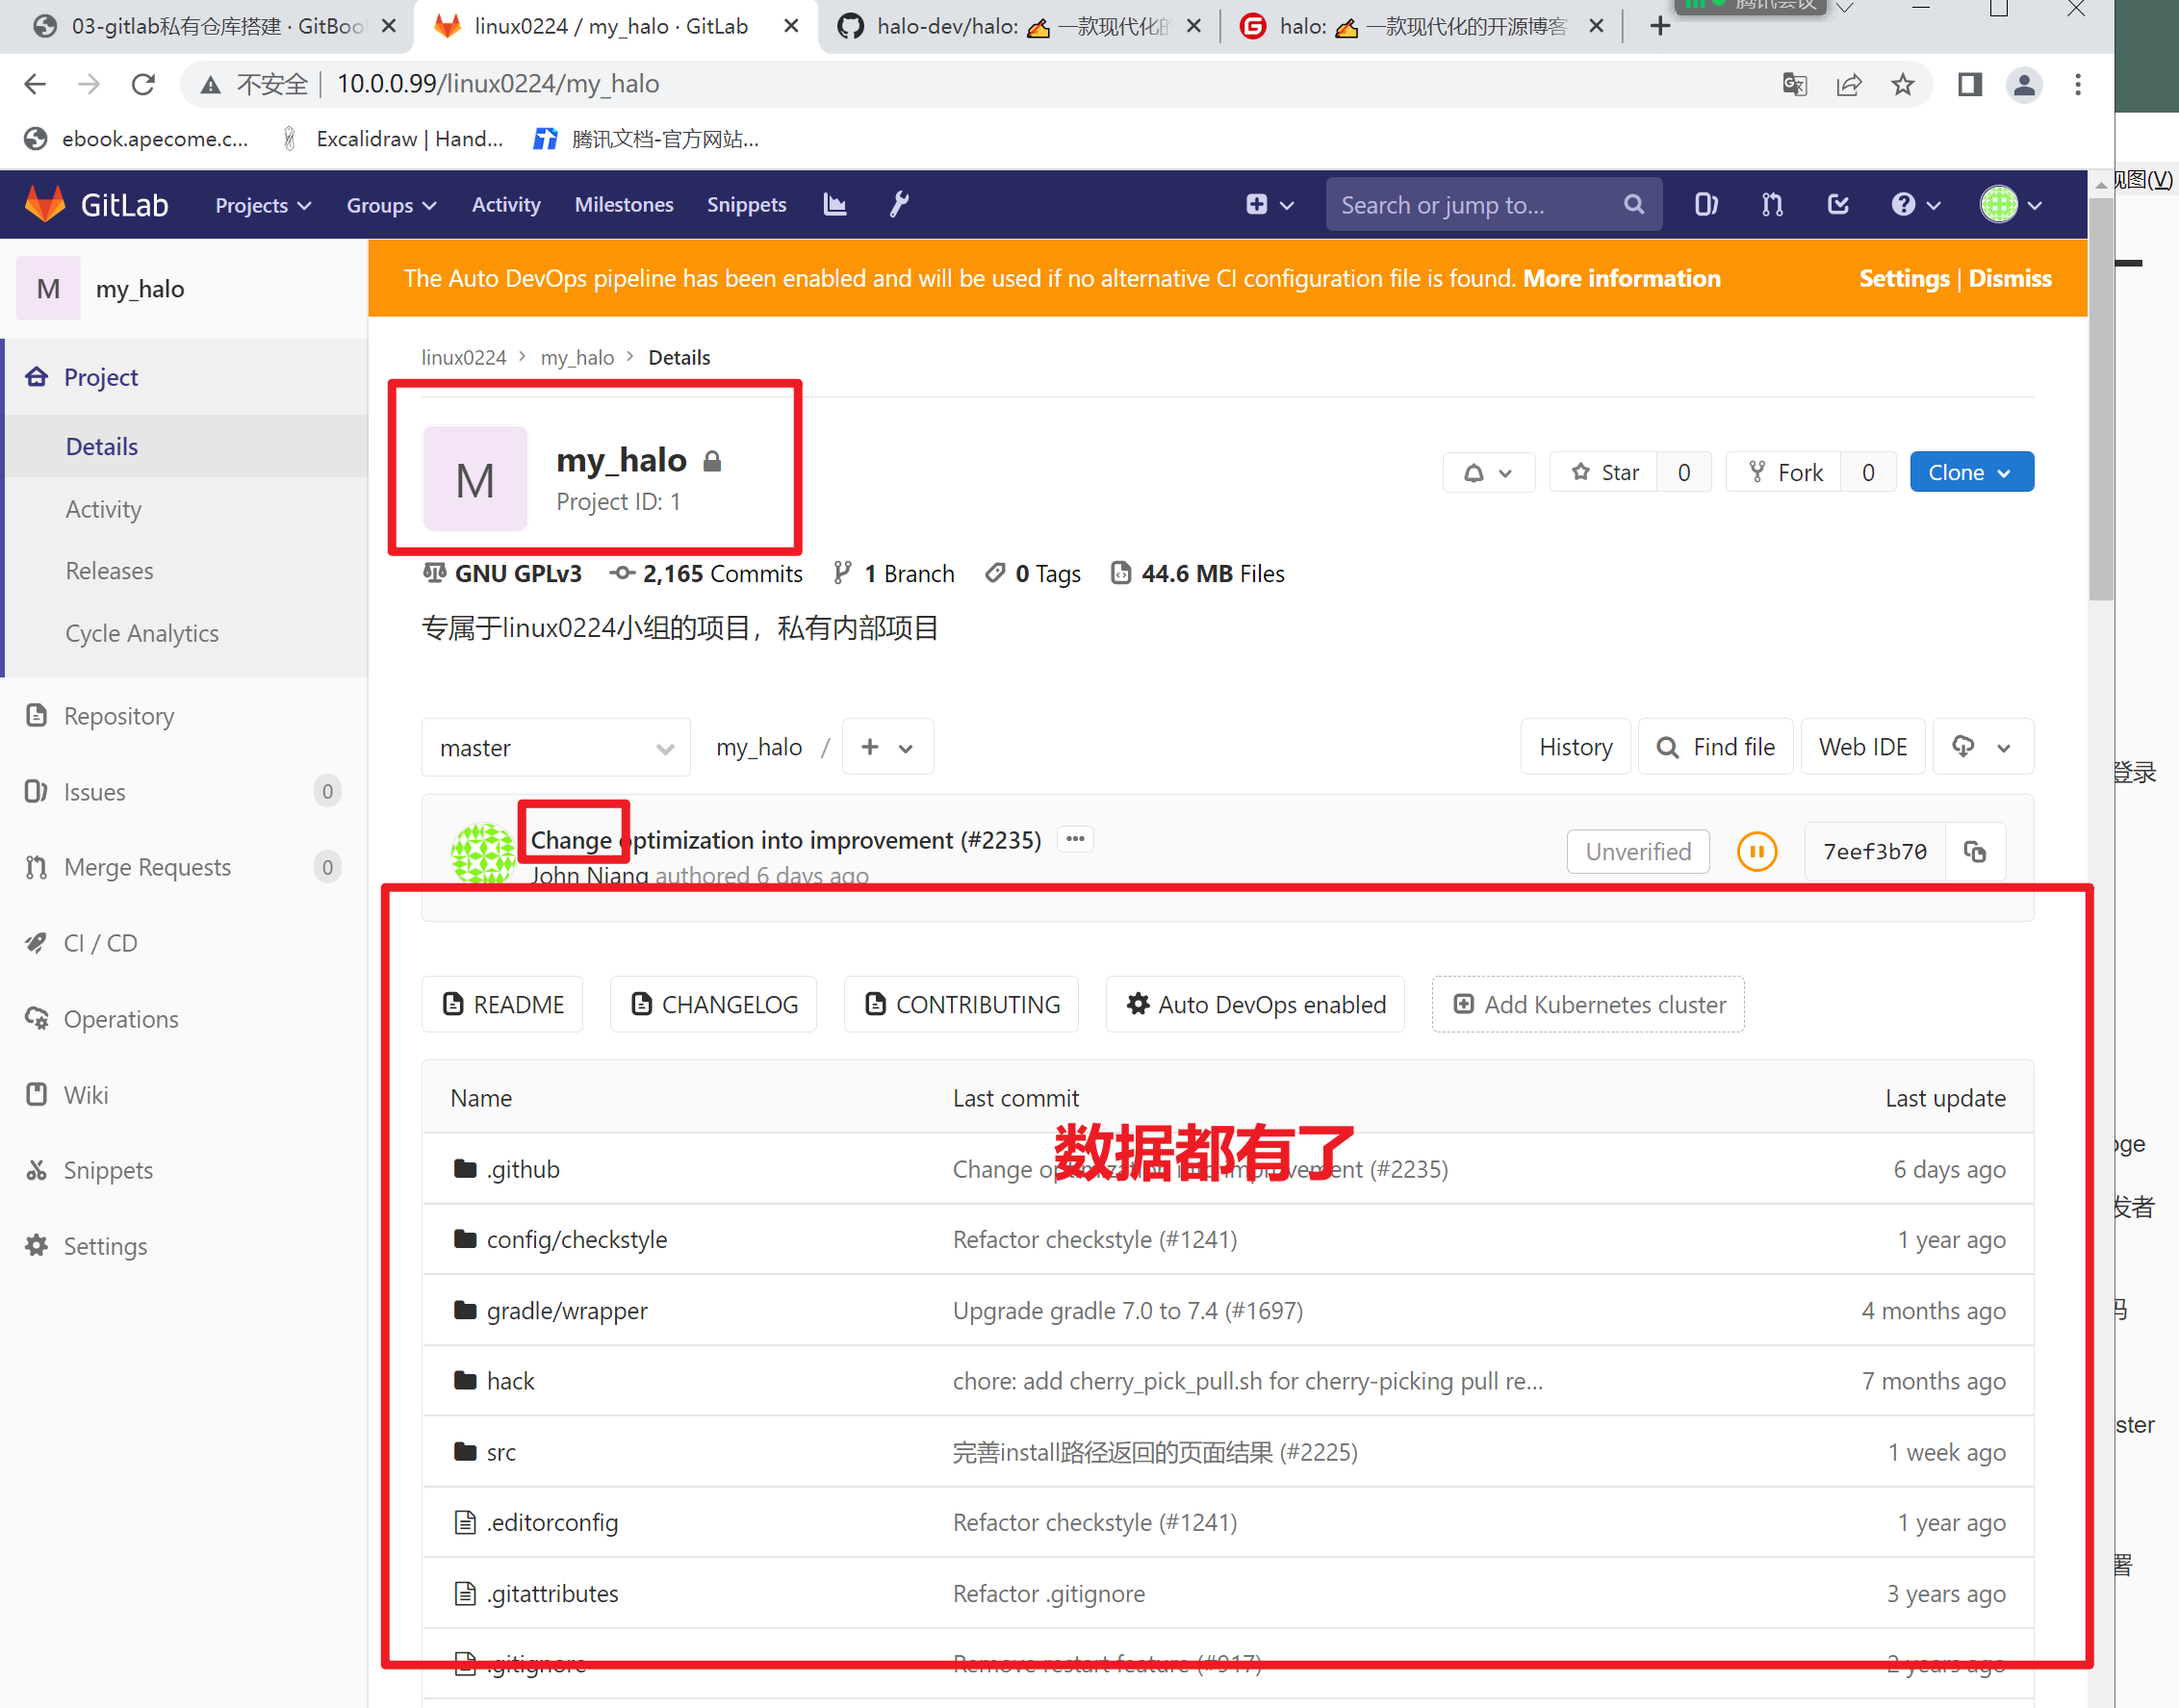Copy commit SHA with clipboard icon

click(x=1975, y=851)
